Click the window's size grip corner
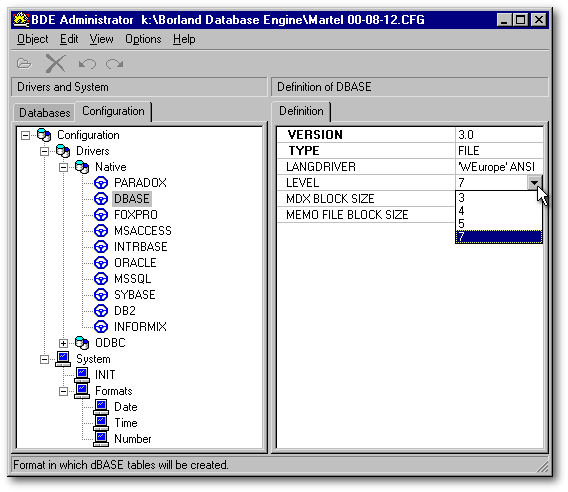Image resolution: width=568 pixels, height=492 pixels. coord(542,466)
